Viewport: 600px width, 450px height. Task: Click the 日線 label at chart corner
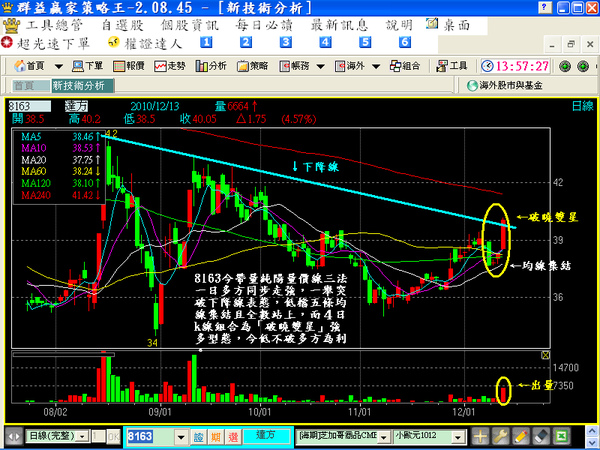(582, 106)
